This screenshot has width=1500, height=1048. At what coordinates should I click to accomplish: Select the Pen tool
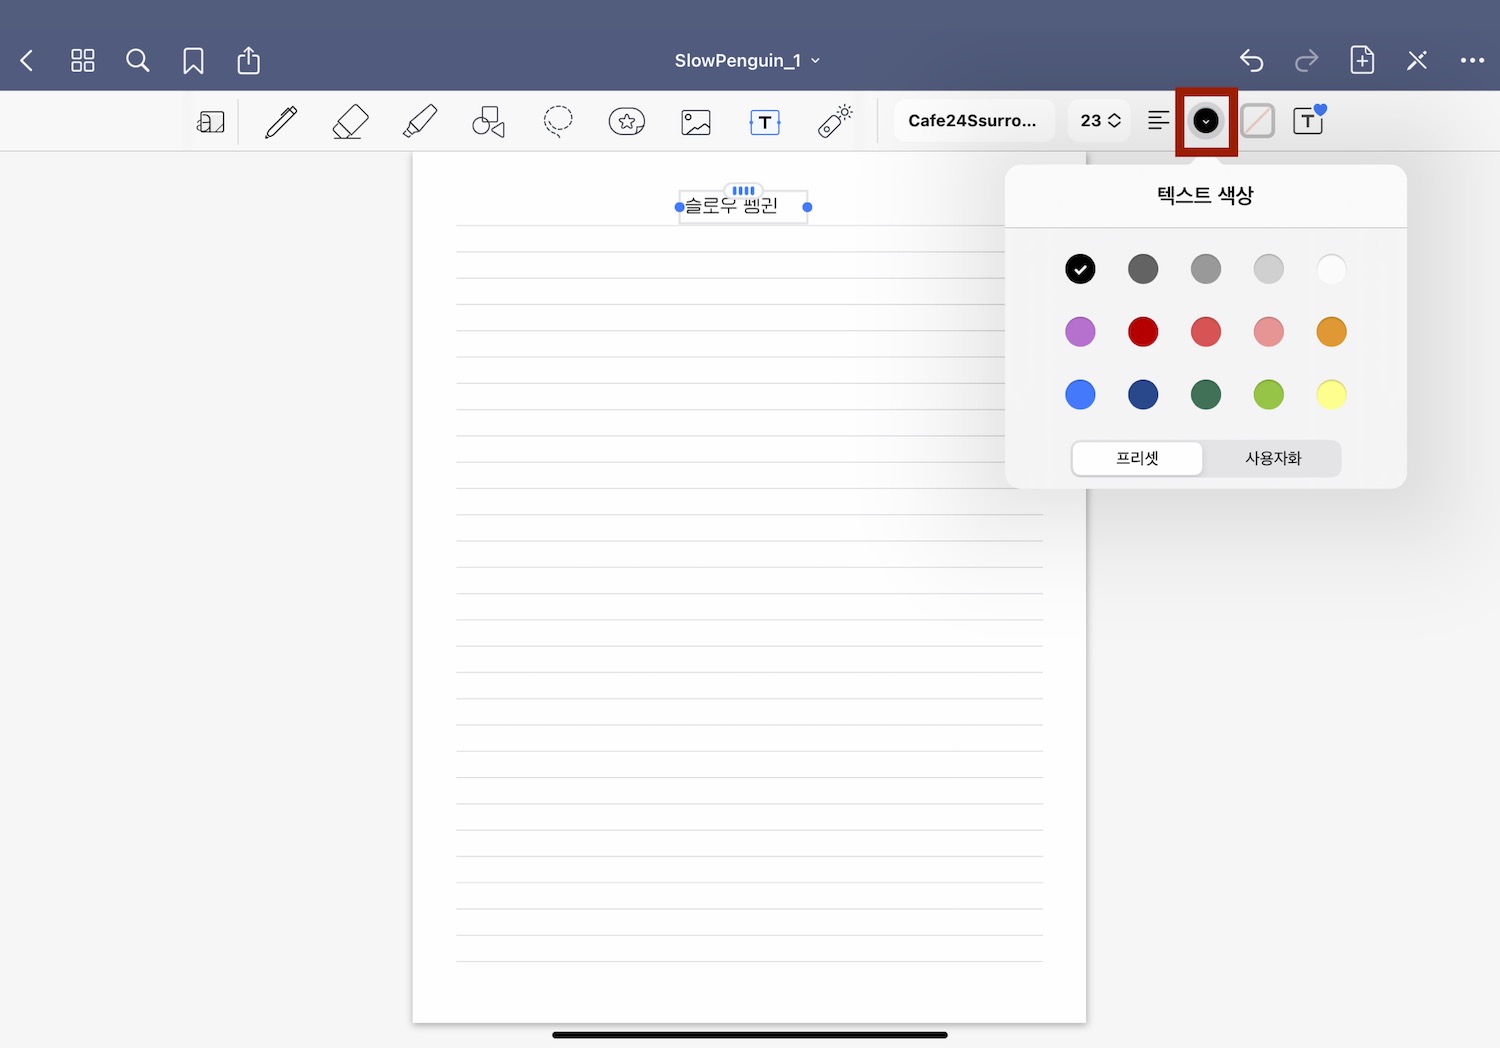click(281, 122)
